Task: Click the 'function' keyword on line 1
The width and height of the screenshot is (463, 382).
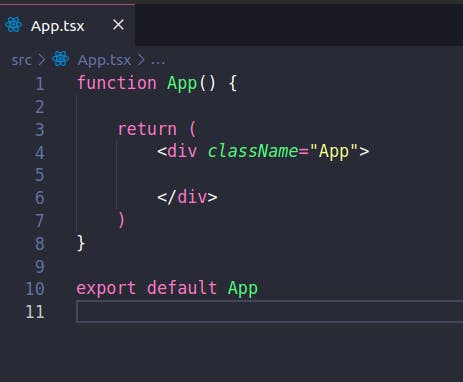Action: tap(117, 83)
